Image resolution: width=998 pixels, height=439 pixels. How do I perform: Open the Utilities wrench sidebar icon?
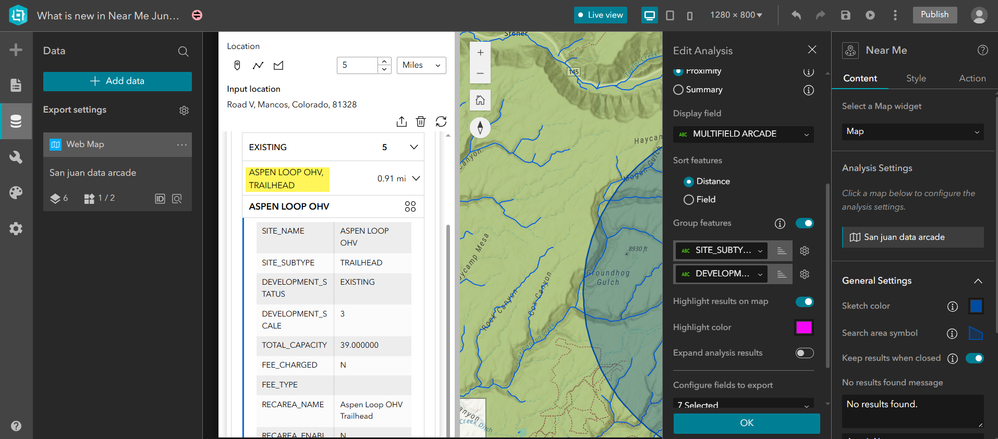pos(16,157)
